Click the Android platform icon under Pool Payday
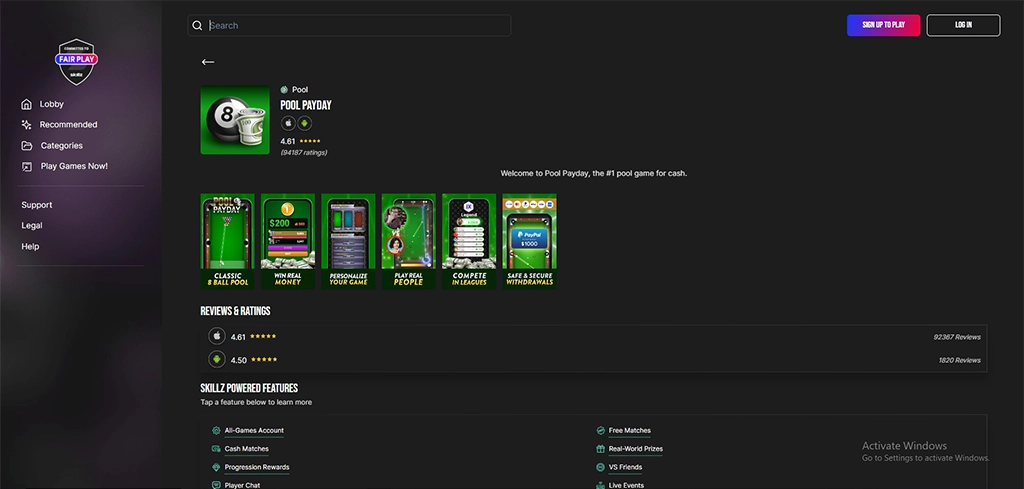1024x489 pixels. 304,123
